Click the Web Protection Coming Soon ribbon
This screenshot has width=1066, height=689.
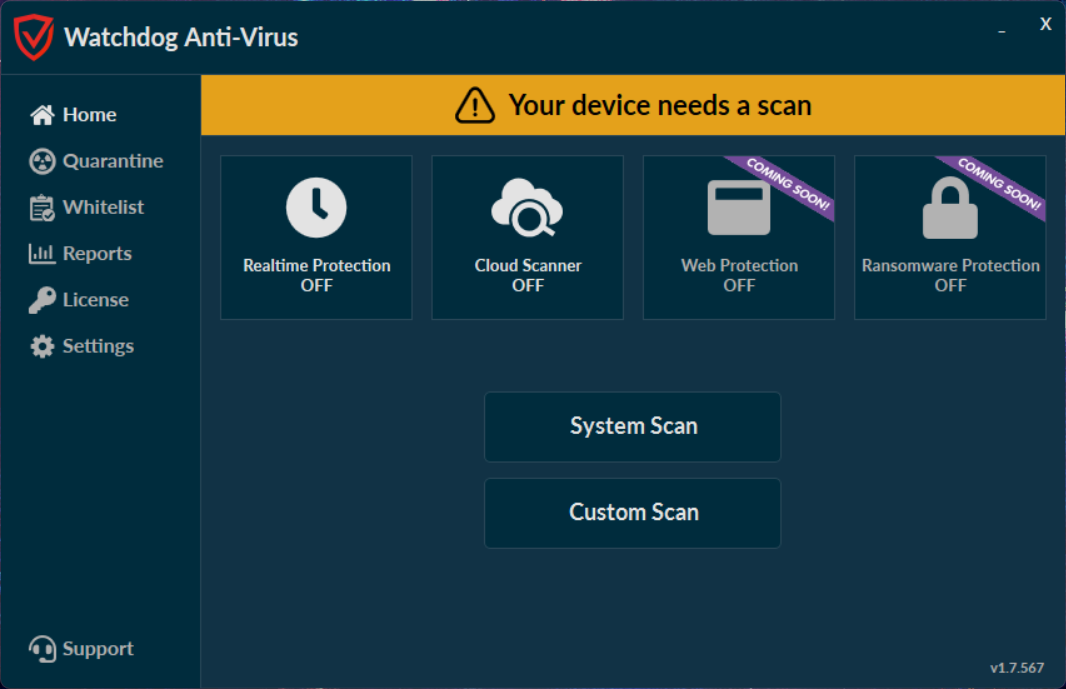tap(787, 184)
